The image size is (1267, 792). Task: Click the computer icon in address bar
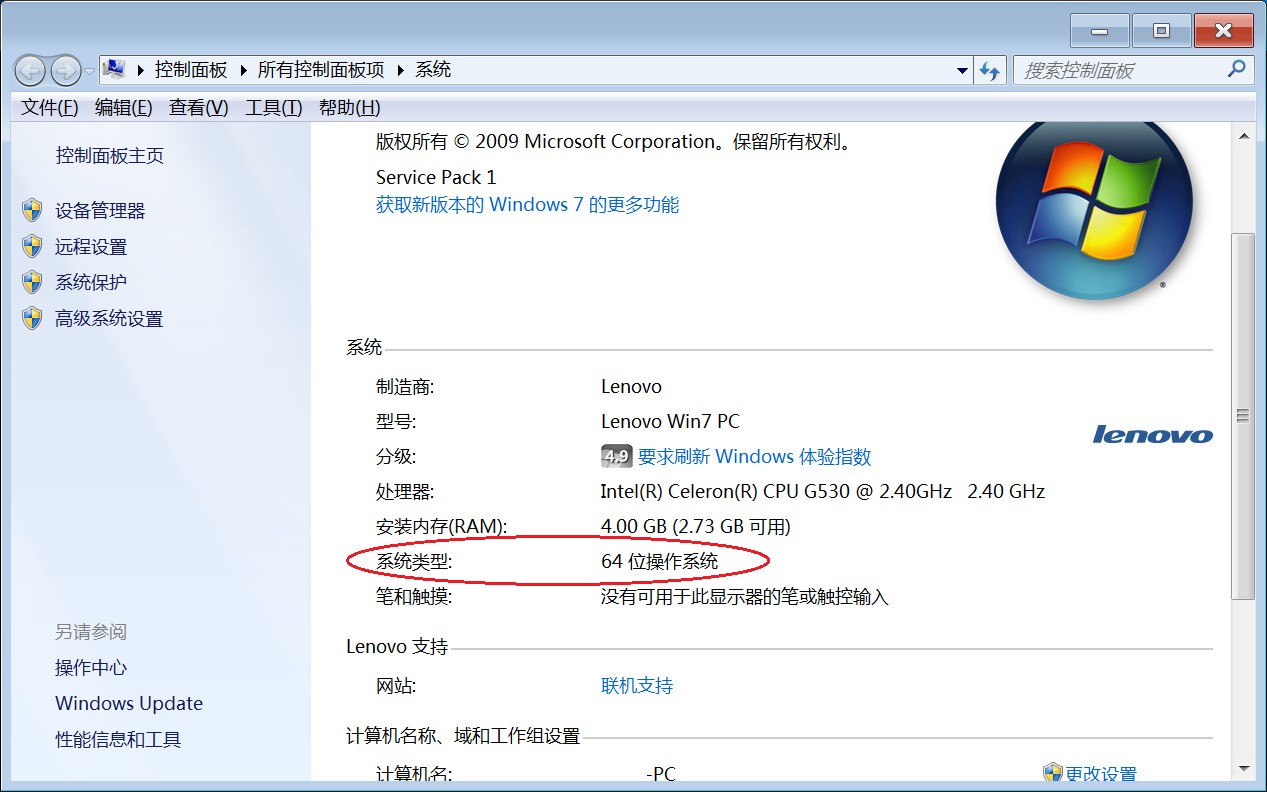click(x=115, y=69)
